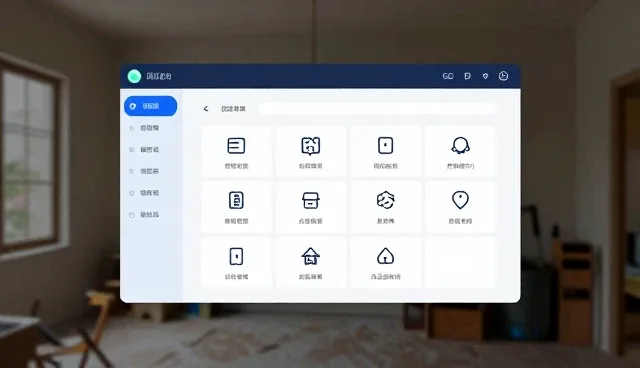
Task: Open the headset support icon card
Action: 460,151
